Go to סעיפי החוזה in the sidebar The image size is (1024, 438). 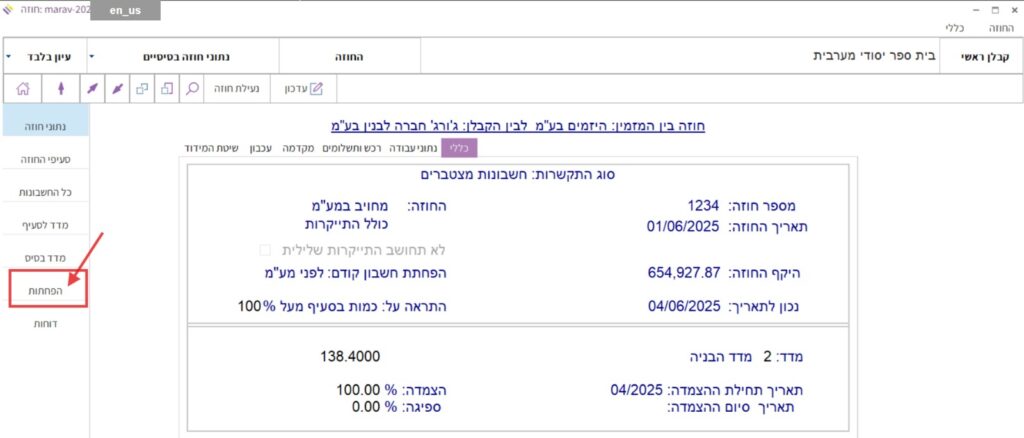45,158
